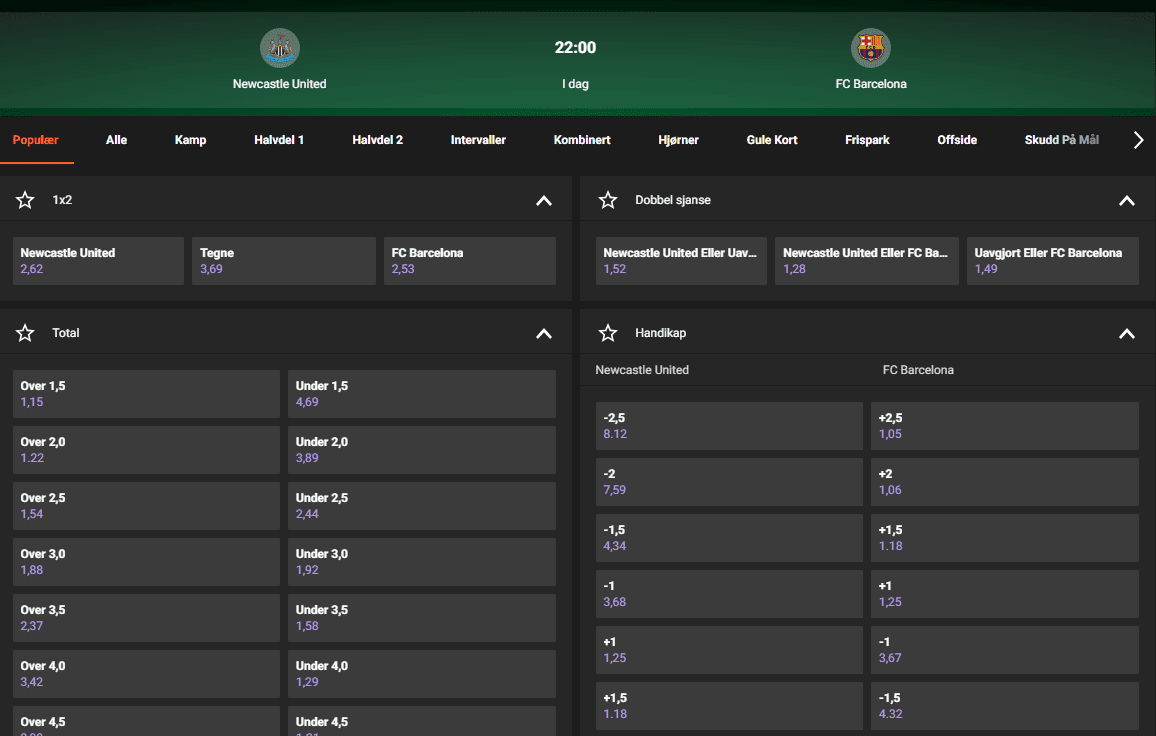Choose Barcelona handicap +1,5 at 1.18
Viewport: 1156px width, 736px height.
1005,538
